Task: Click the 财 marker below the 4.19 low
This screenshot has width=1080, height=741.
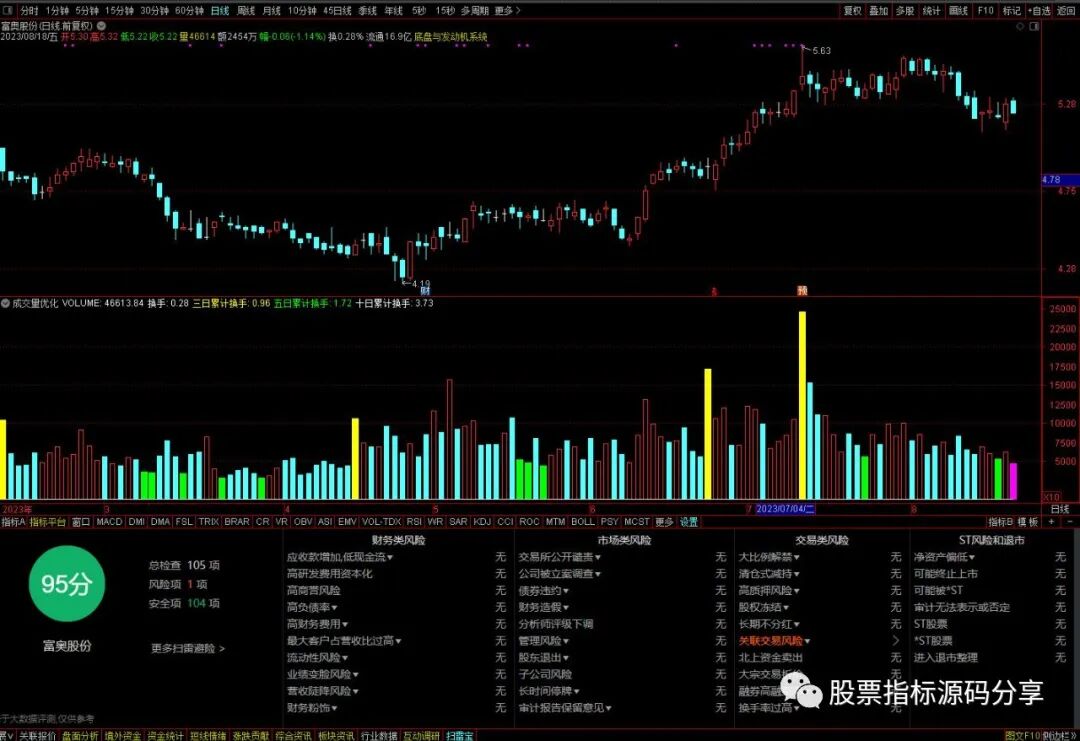Action: click(425, 291)
